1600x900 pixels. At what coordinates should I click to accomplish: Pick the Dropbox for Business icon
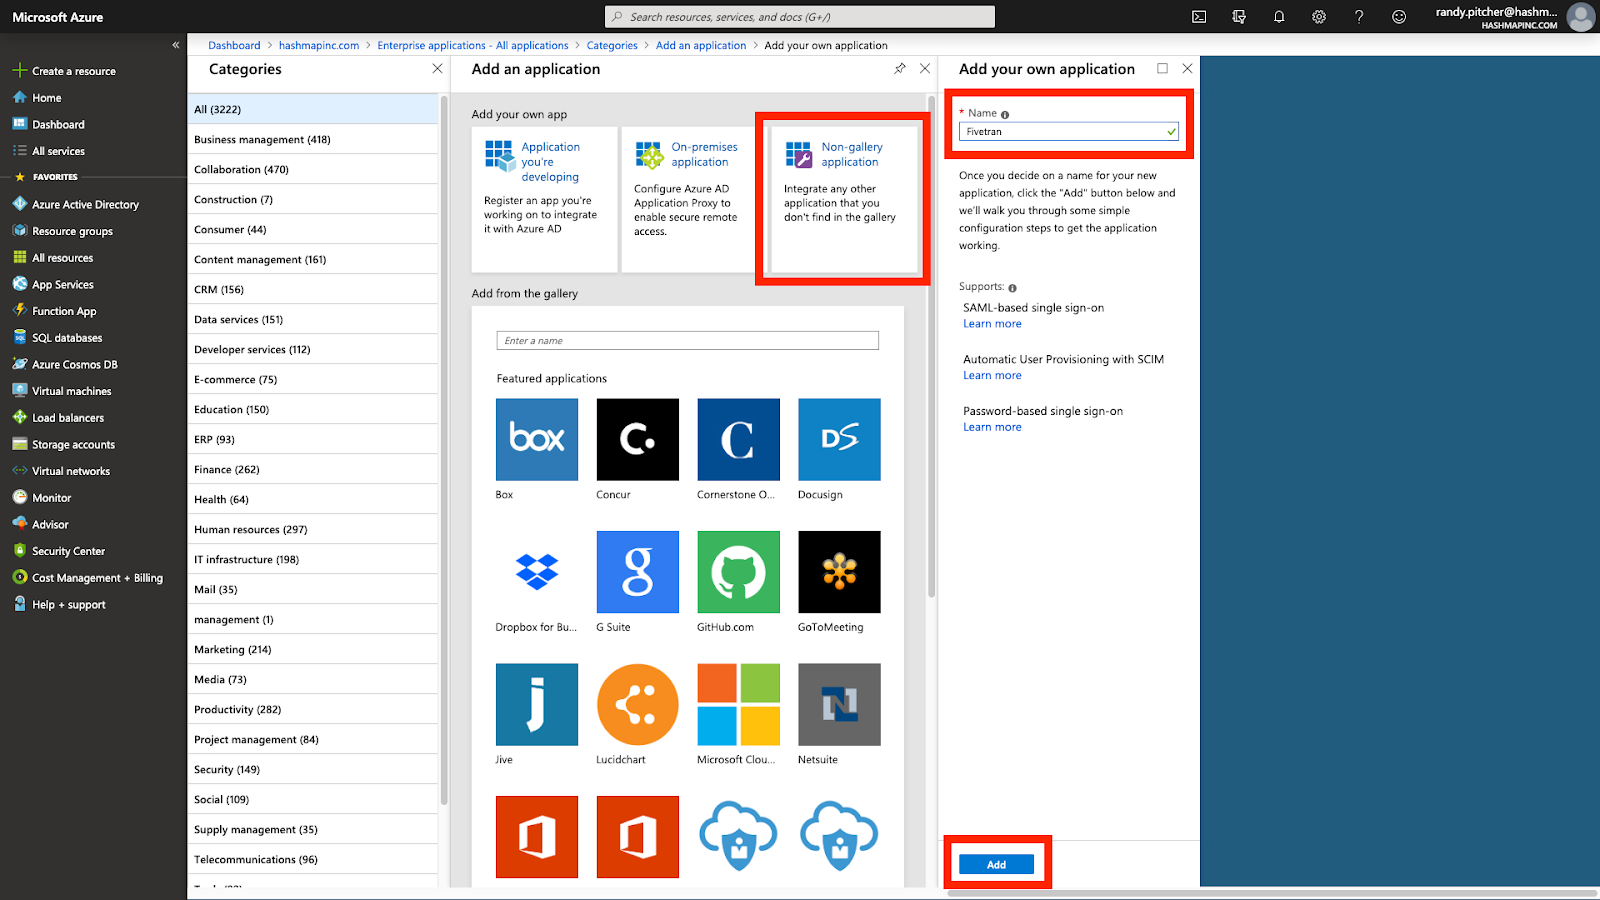pos(537,572)
